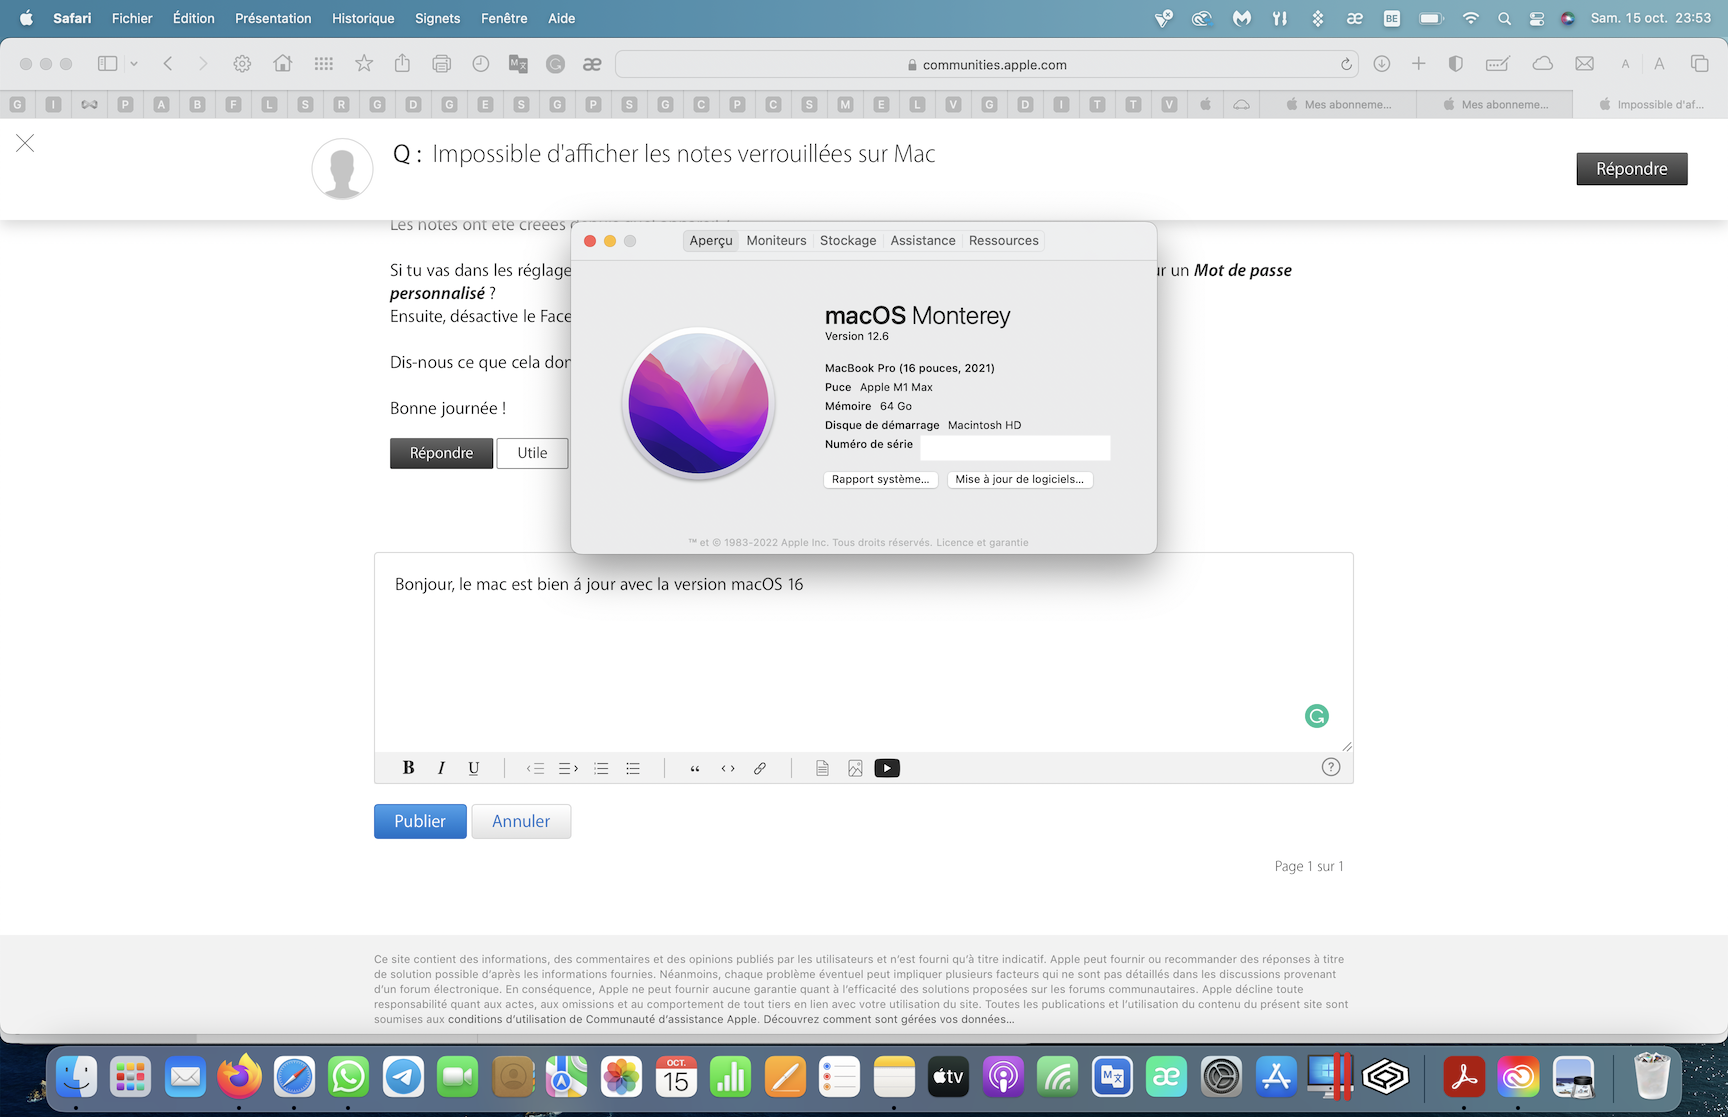Viewport: 1728px width, 1117px height.
Task: Attach a document to the reply
Action: (x=822, y=768)
